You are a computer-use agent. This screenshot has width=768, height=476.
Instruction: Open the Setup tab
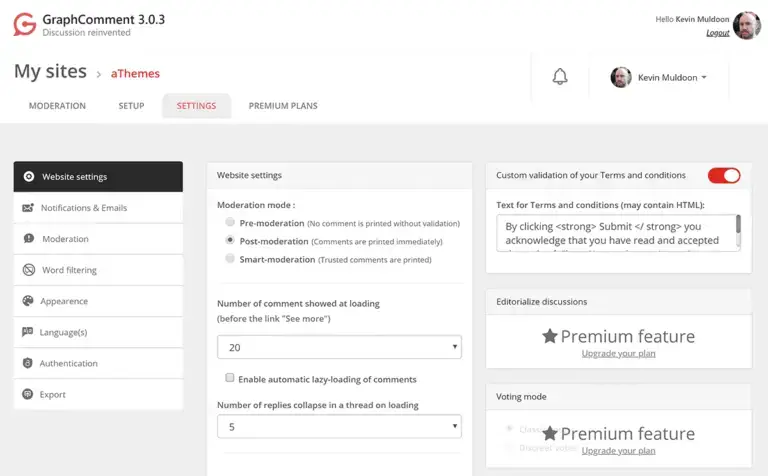point(131,106)
